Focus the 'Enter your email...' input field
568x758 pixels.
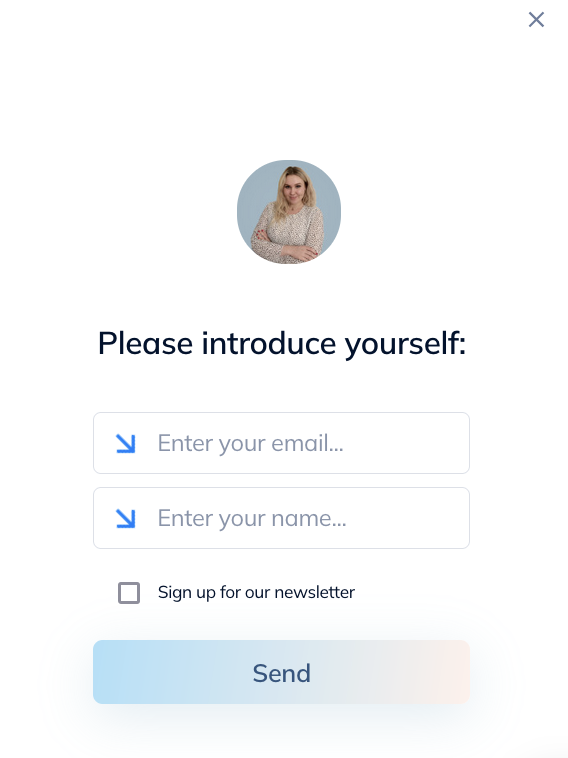point(281,443)
